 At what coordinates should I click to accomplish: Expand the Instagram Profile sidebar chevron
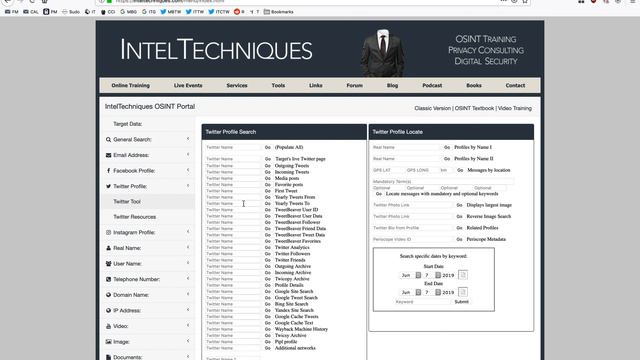pos(188,232)
